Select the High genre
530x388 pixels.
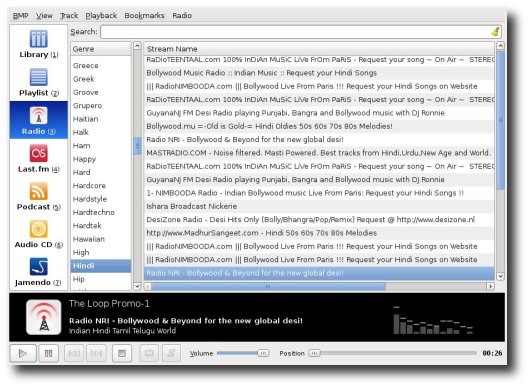pos(101,252)
